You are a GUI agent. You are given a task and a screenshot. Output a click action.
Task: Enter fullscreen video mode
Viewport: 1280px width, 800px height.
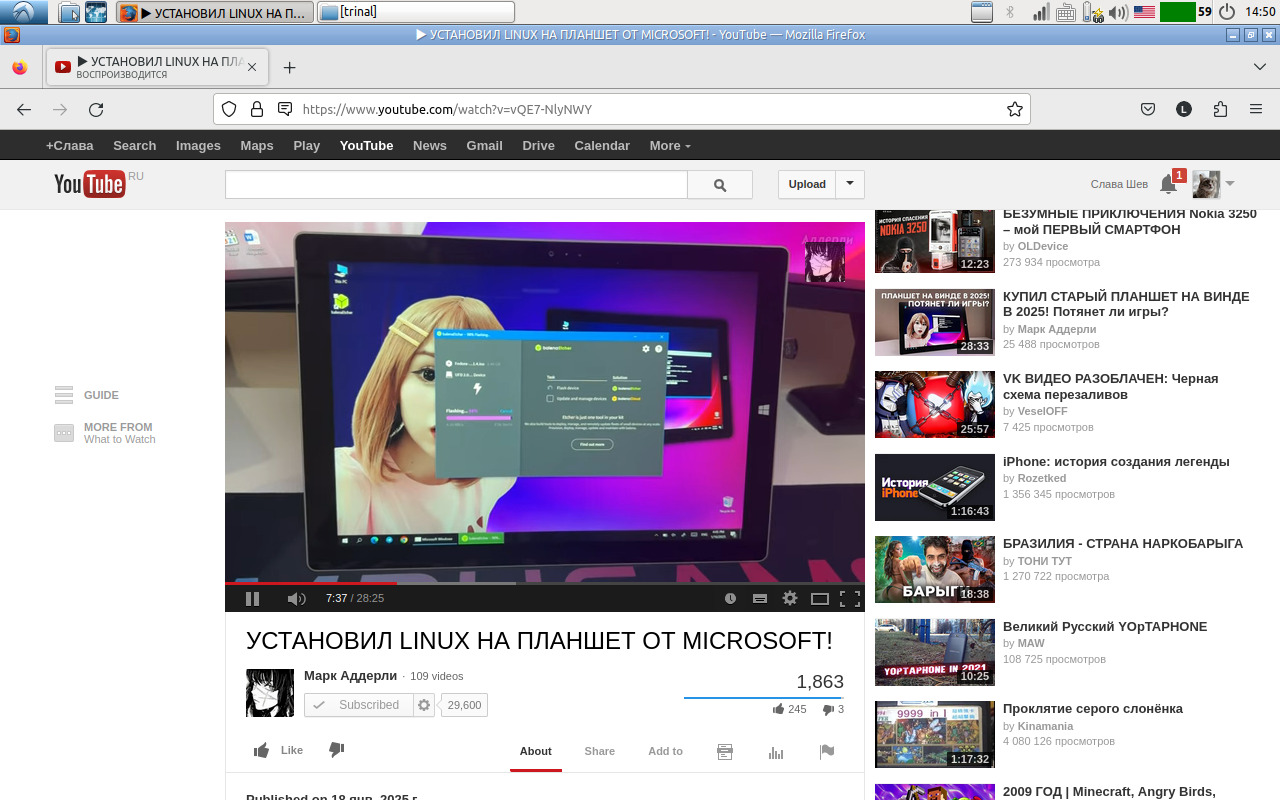tap(850, 598)
